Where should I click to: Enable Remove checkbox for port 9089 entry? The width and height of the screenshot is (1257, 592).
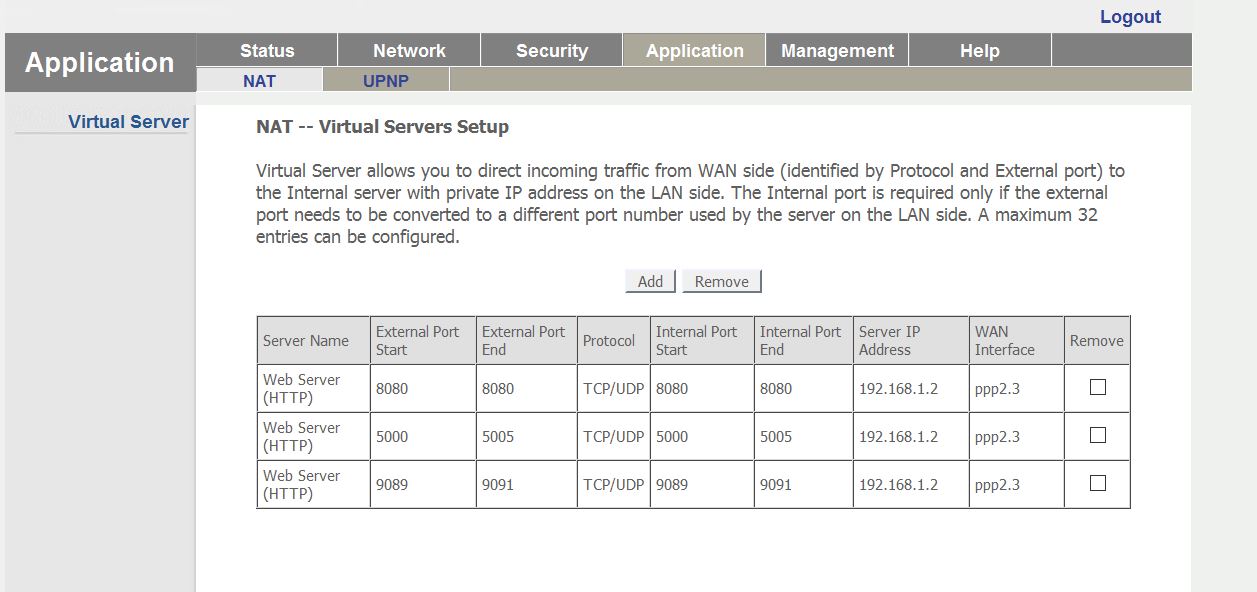point(1097,483)
